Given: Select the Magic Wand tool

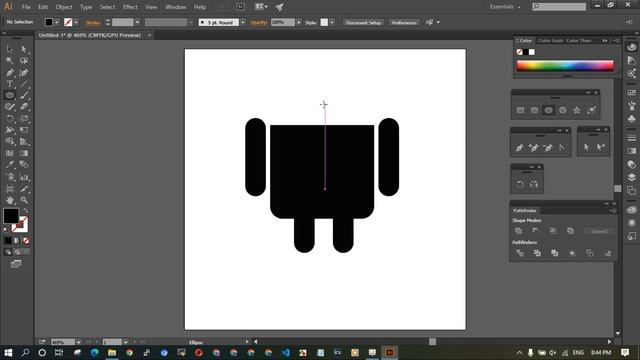Looking at the screenshot, I should [10, 61].
